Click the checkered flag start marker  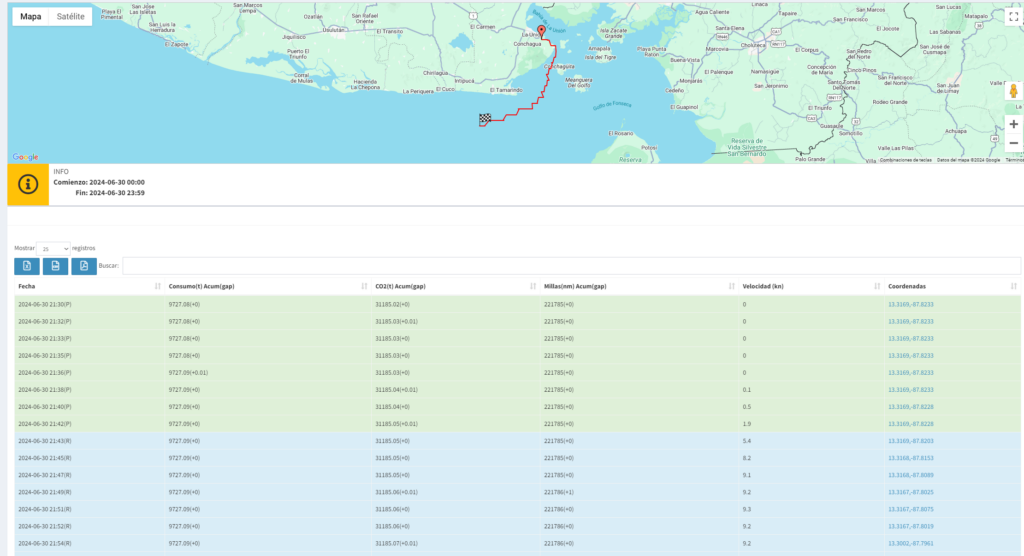(485, 119)
